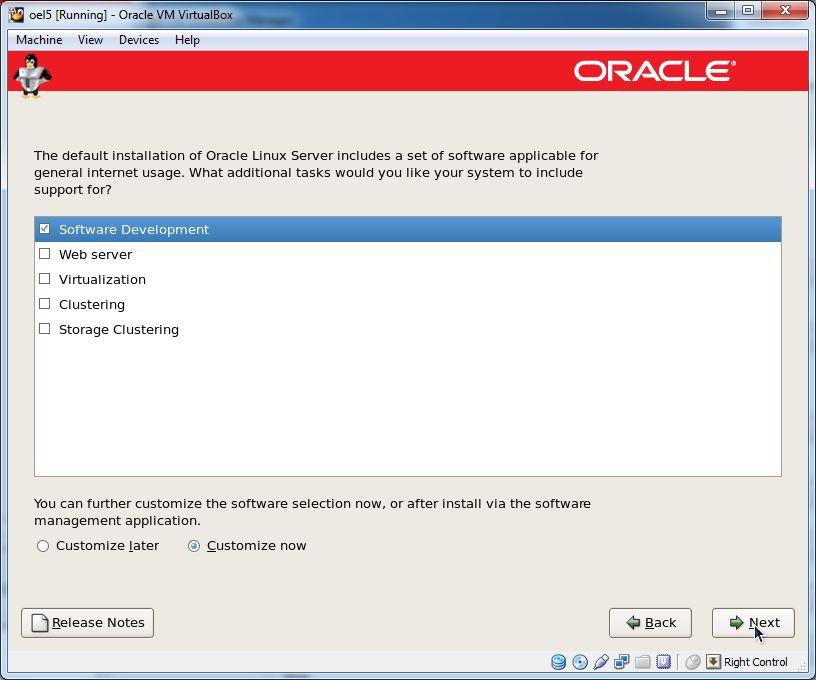816x680 pixels.
Task: Click the network adapters status icon
Action: pos(621,662)
